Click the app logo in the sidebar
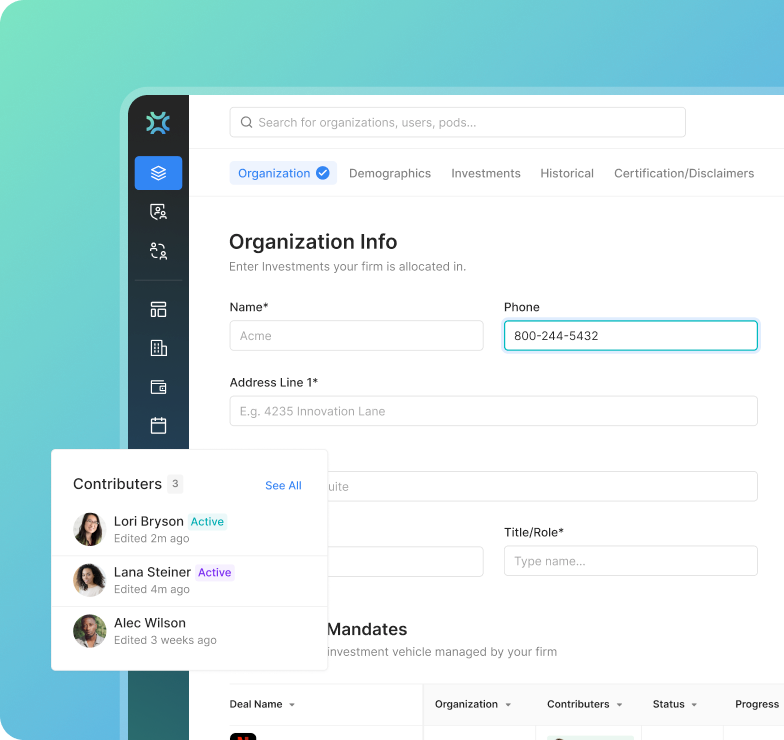The image size is (784, 740). click(158, 122)
